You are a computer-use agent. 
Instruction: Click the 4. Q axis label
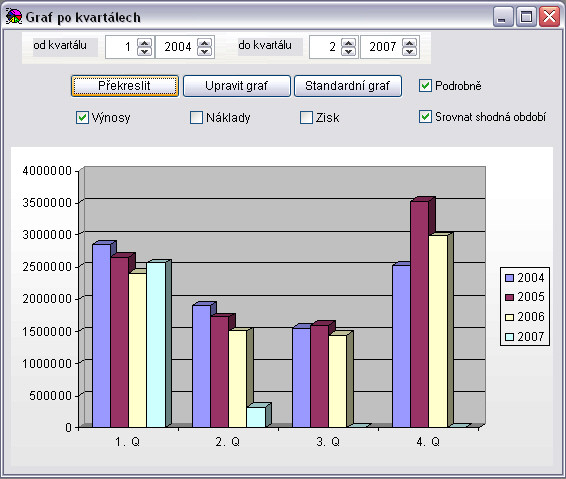(428, 441)
